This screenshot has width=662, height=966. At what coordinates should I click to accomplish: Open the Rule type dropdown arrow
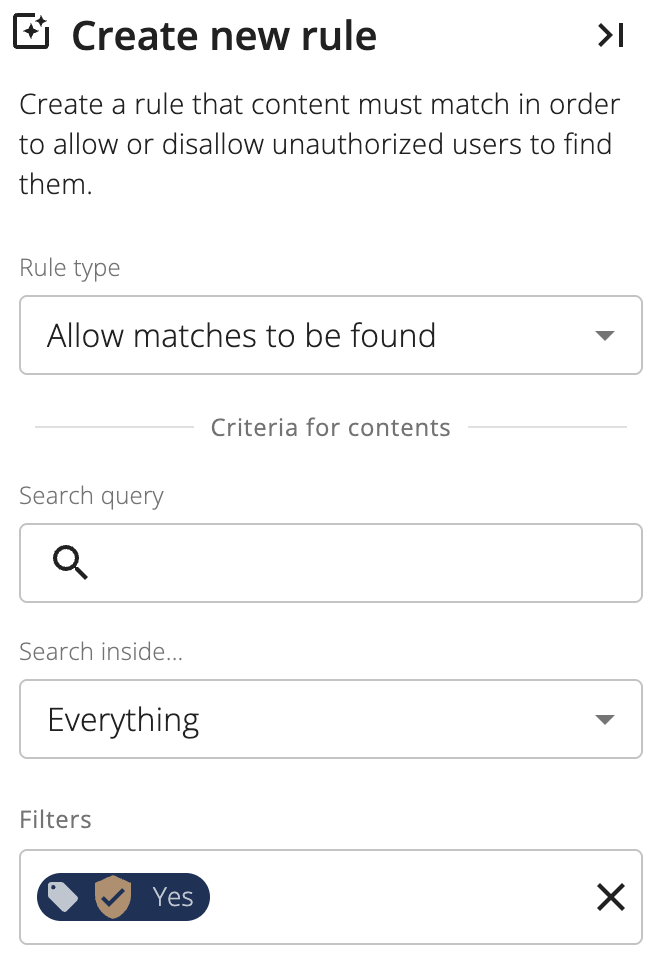pos(605,336)
